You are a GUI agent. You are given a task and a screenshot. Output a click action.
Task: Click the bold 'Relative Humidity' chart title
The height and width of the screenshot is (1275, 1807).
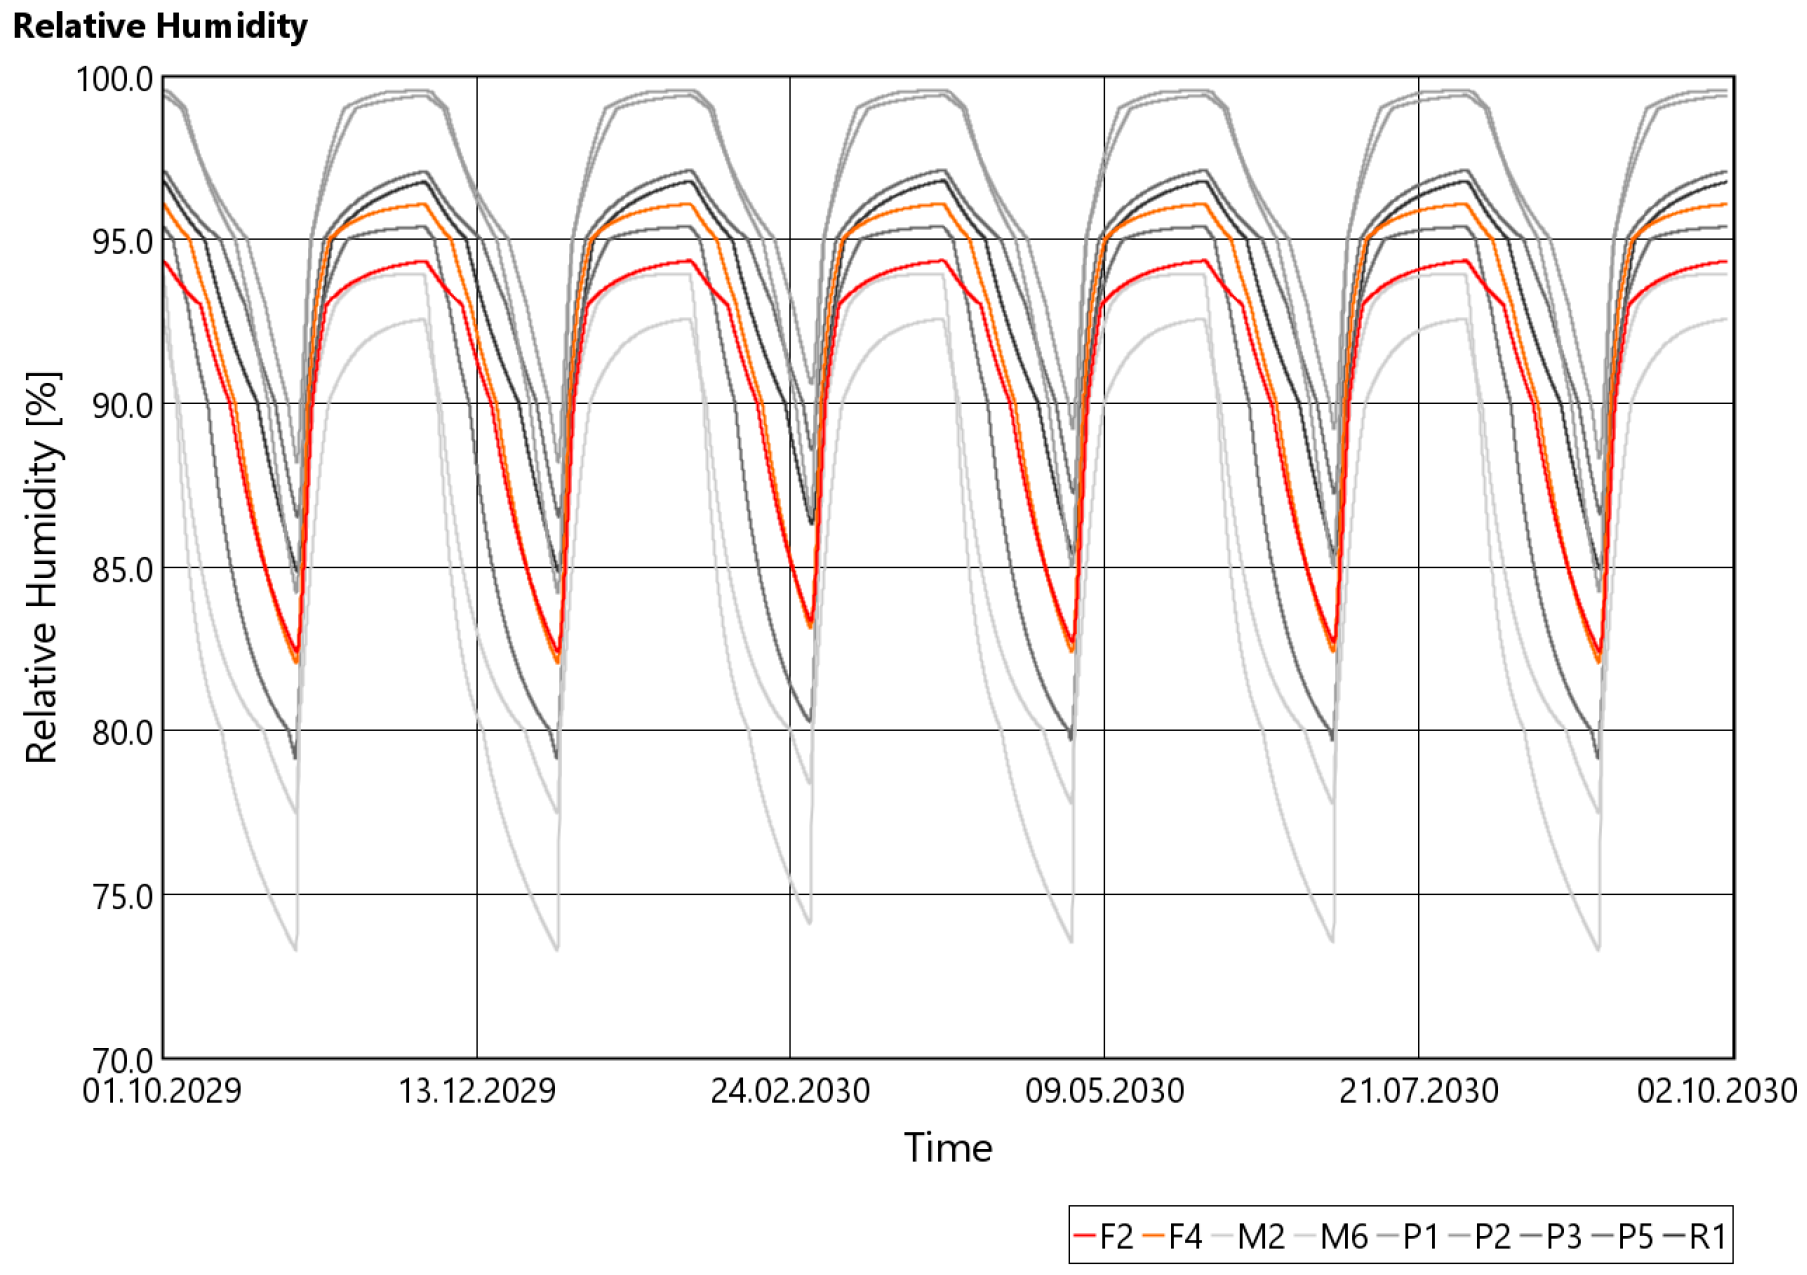(160, 26)
